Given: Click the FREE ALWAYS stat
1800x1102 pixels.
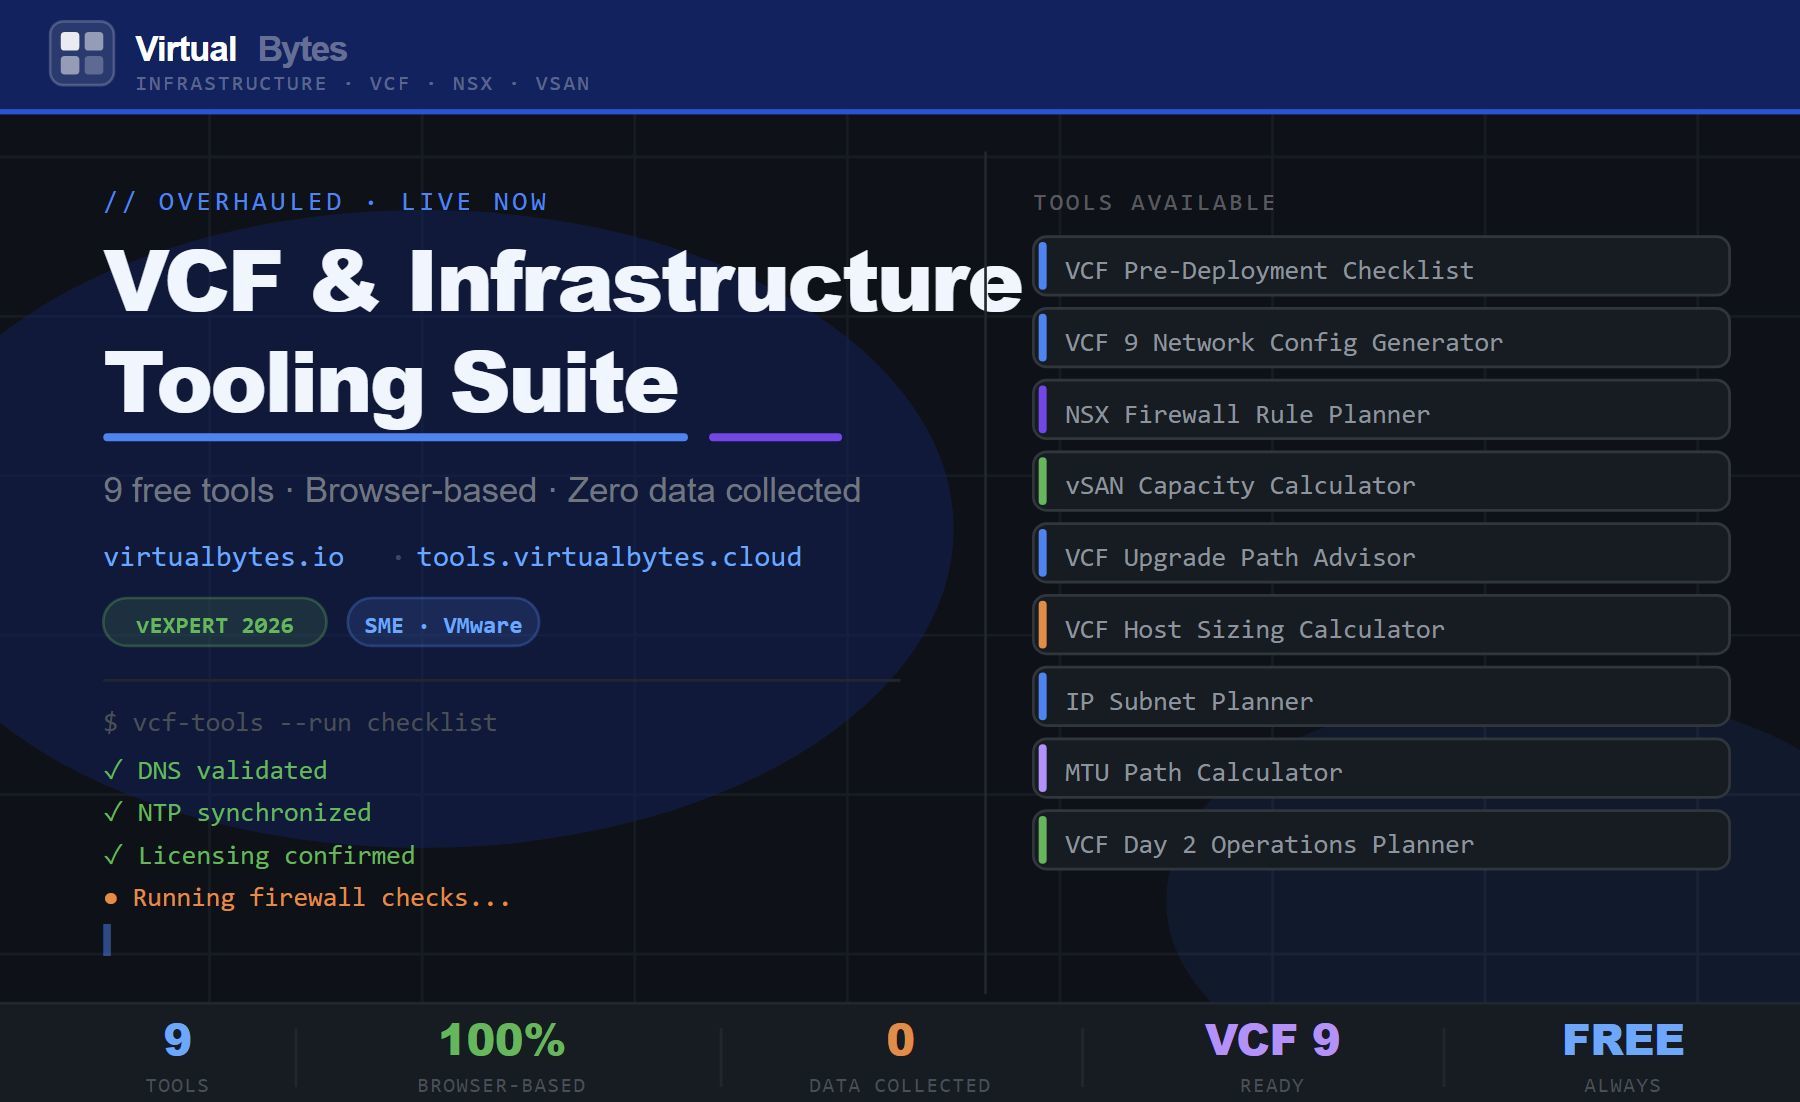Looking at the screenshot, I should coord(1623,1056).
